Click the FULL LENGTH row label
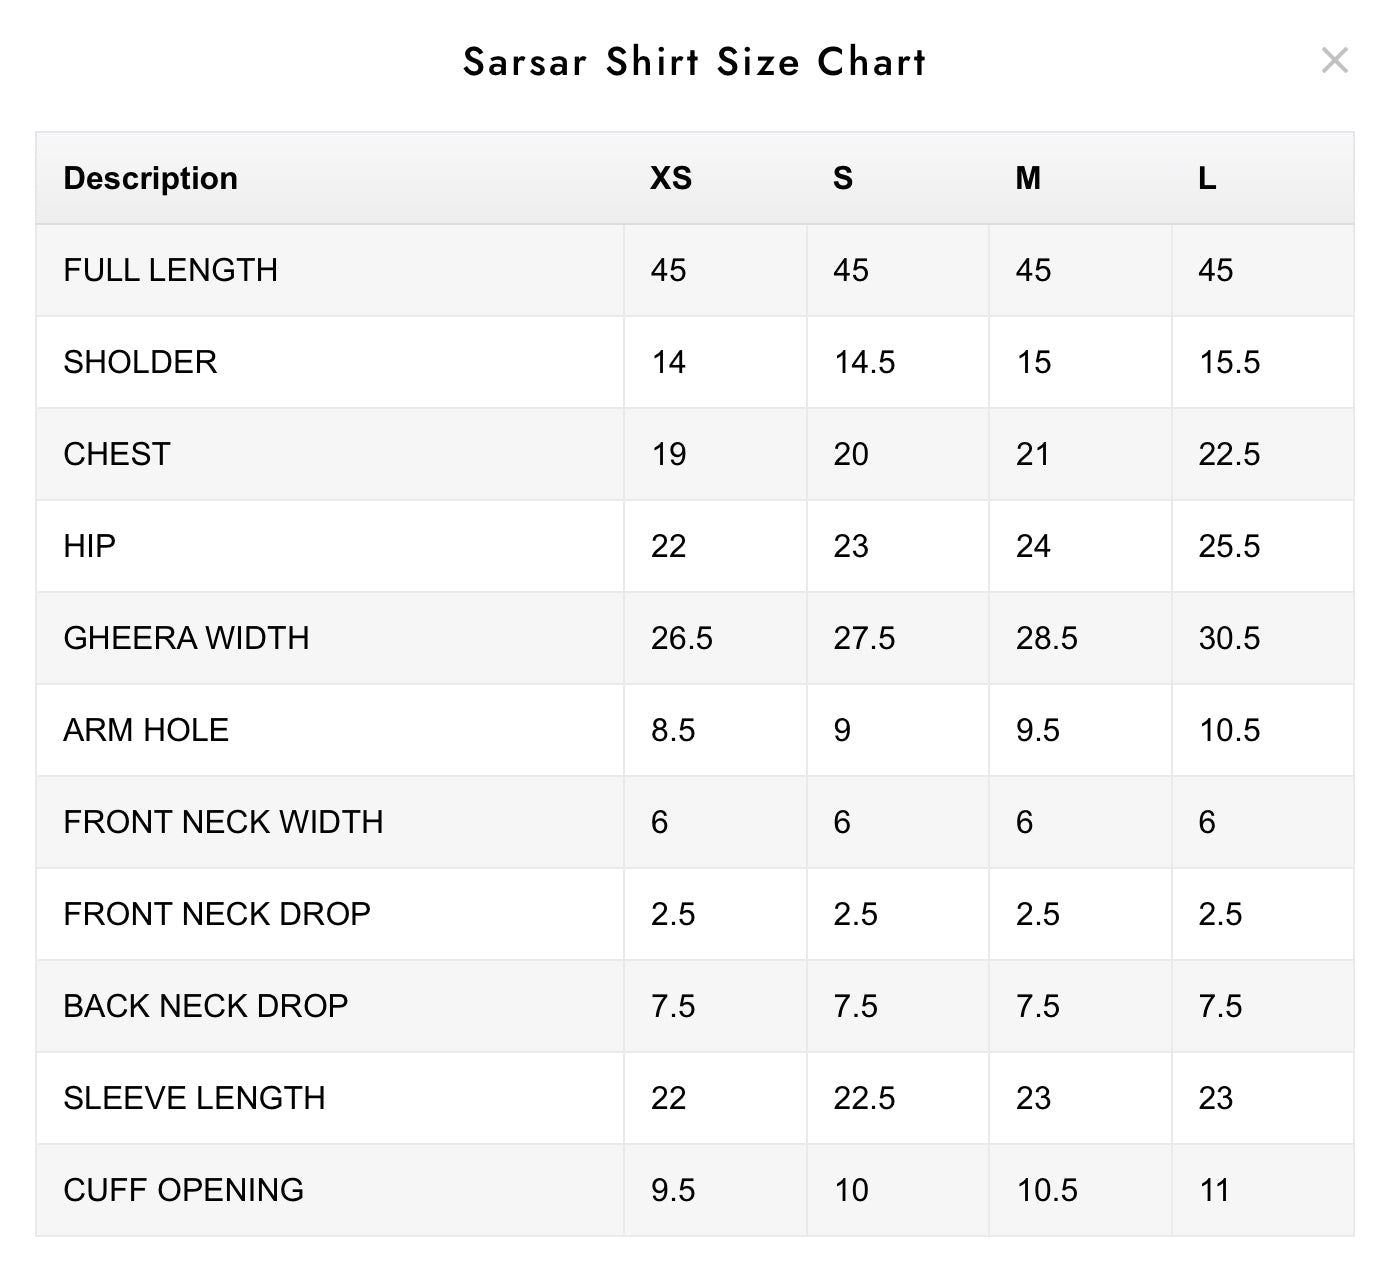The image size is (1393, 1275). pos(171,270)
